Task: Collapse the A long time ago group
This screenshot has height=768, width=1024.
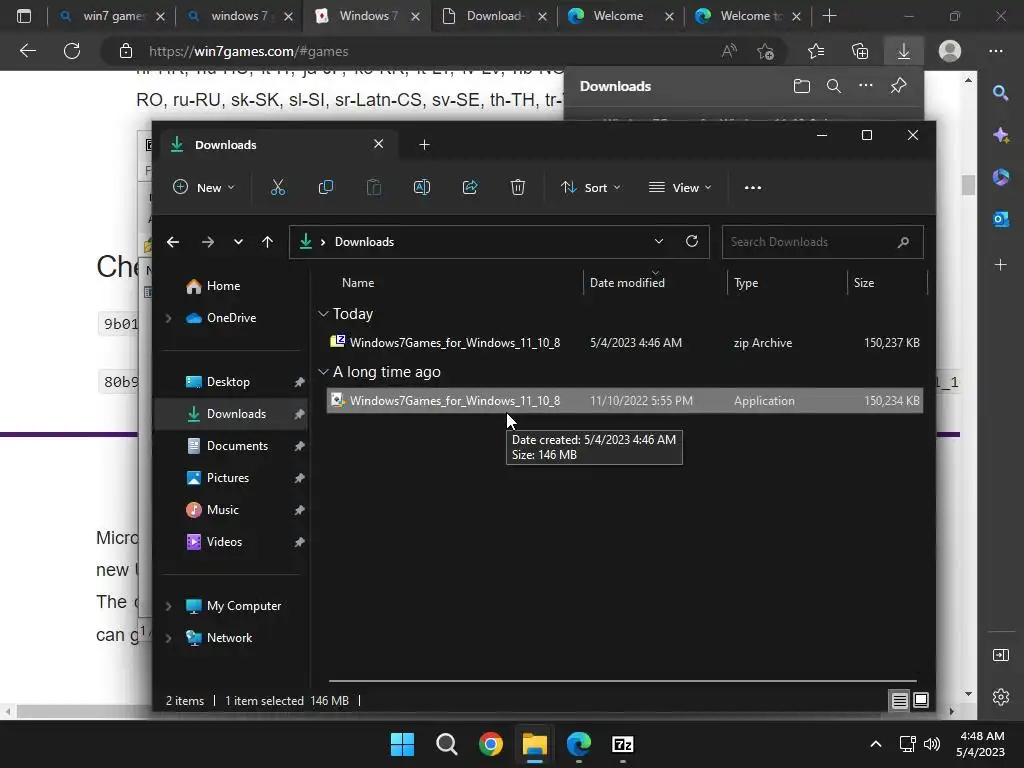Action: tap(323, 372)
